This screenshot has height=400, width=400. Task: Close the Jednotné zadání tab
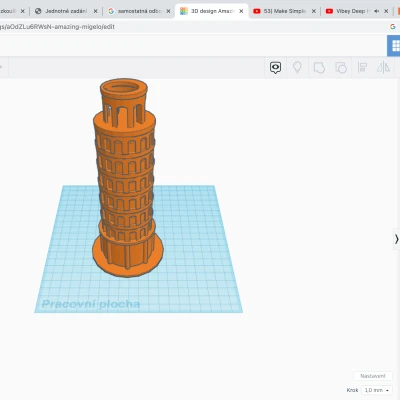[95, 11]
